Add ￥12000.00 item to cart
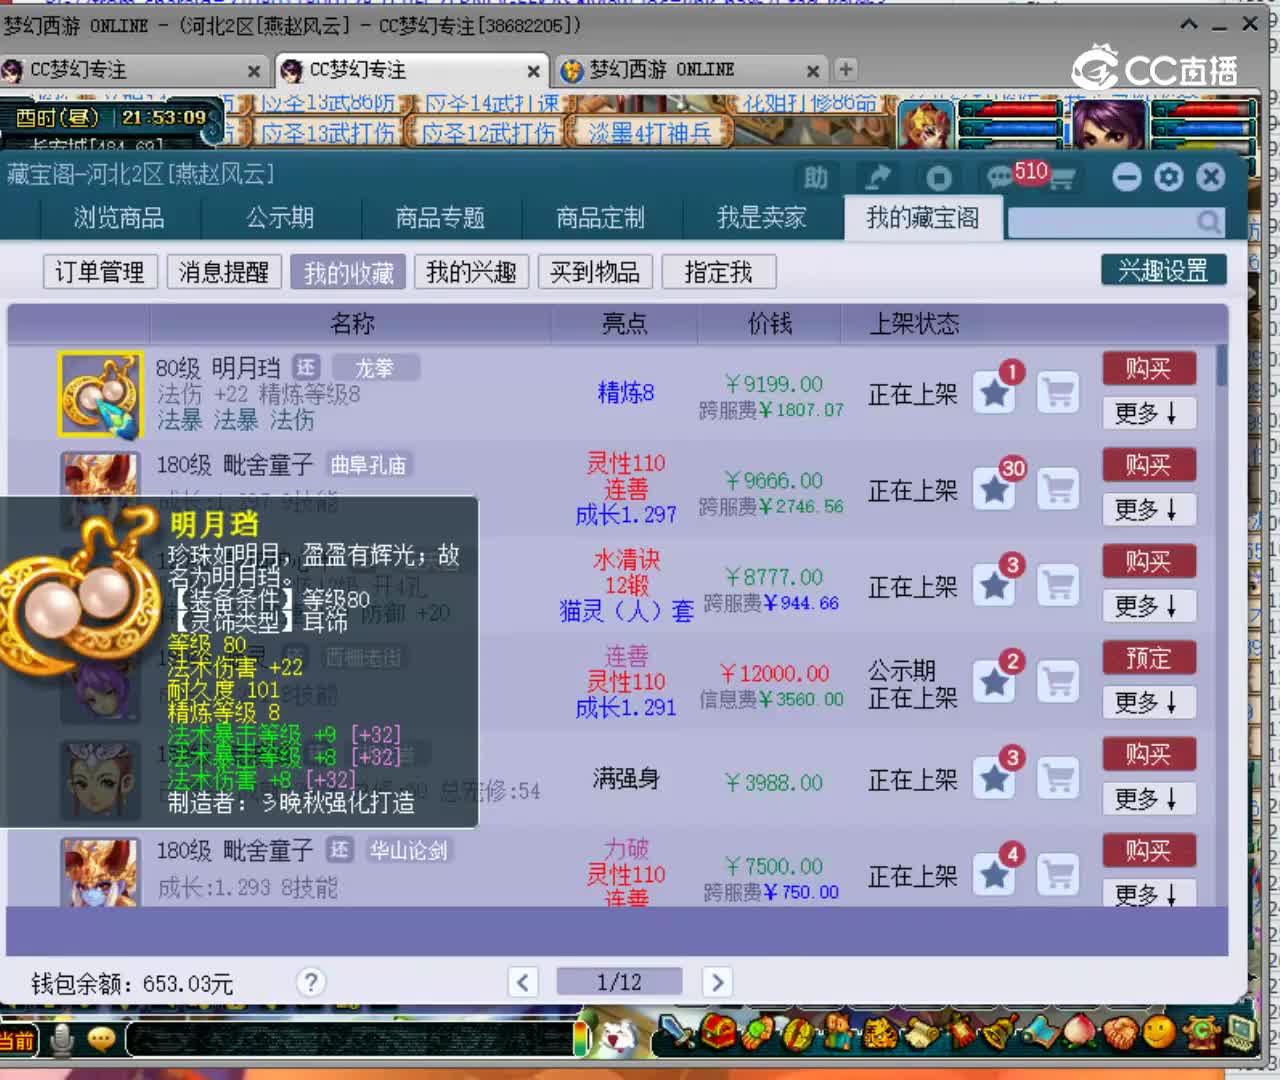Screen dimensions: 1280x1080 point(1057,682)
